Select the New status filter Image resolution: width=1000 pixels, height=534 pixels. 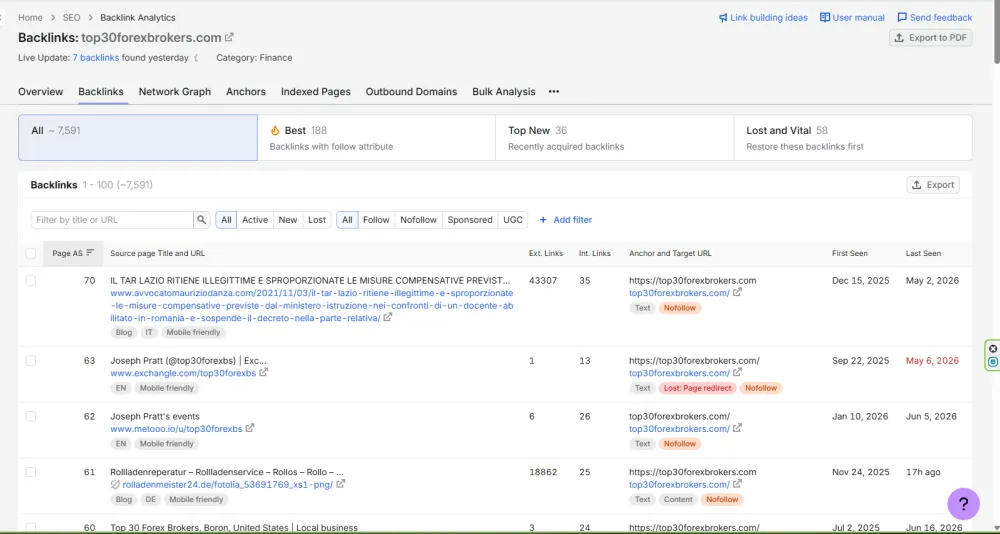(x=288, y=219)
